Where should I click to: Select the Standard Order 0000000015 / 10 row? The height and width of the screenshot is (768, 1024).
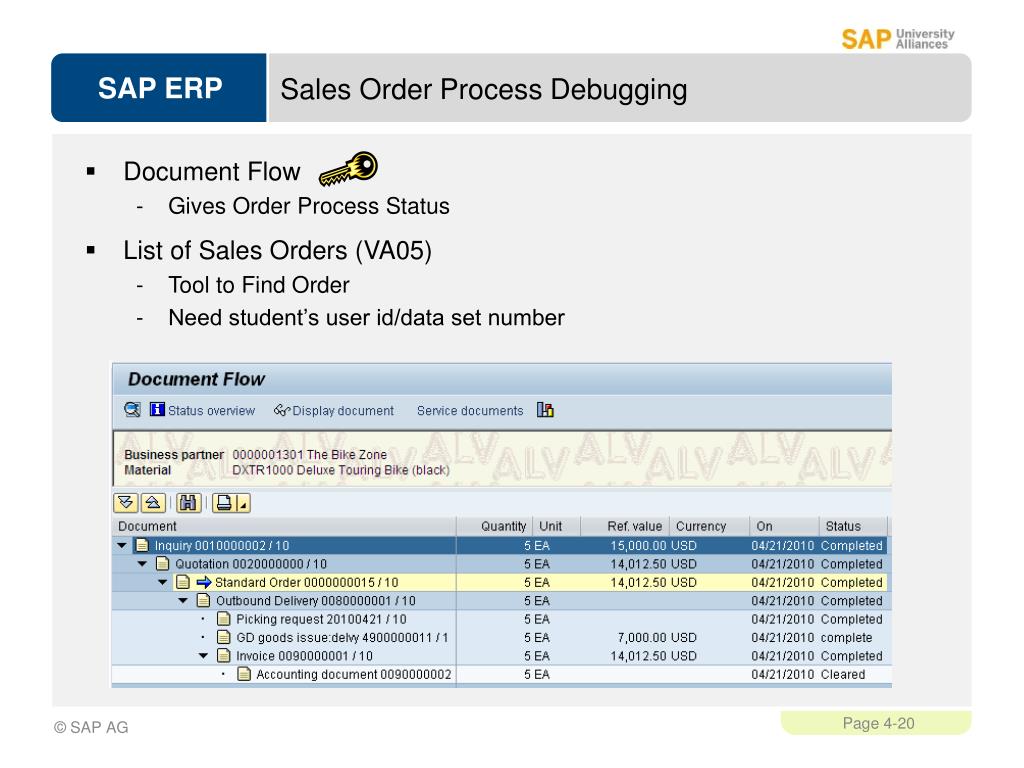click(x=500, y=582)
